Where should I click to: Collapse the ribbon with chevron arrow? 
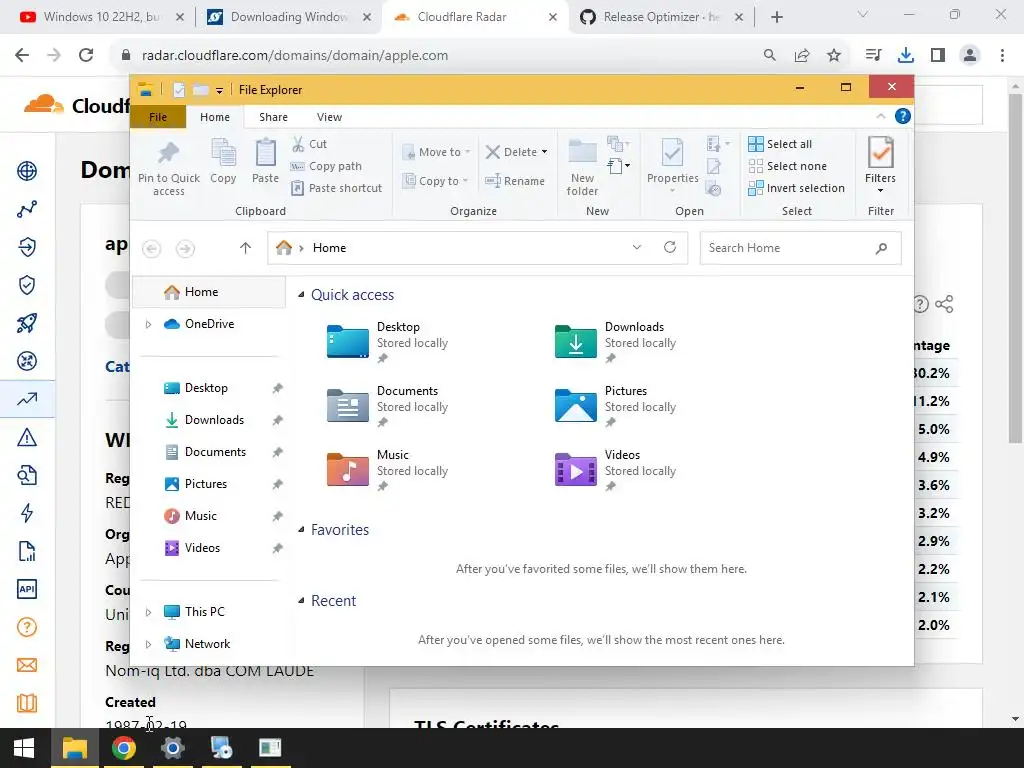tap(881, 116)
